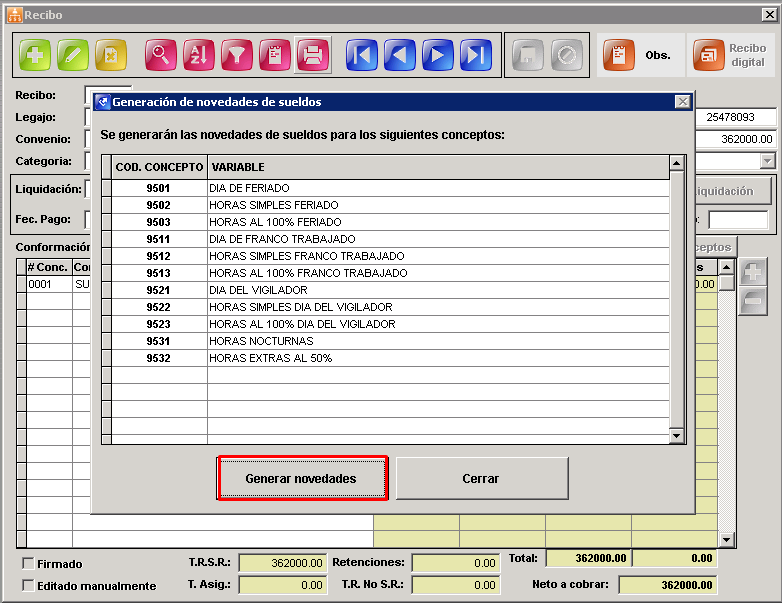Click the Neto a cobrar value field

(x=668, y=585)
